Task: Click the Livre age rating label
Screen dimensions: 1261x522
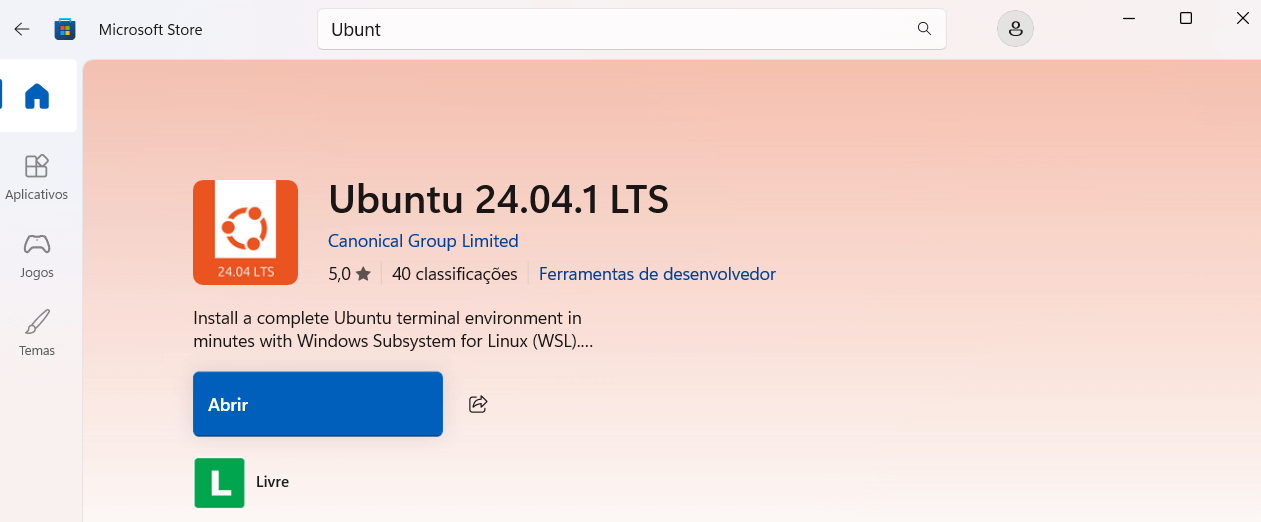Action: 272,482
